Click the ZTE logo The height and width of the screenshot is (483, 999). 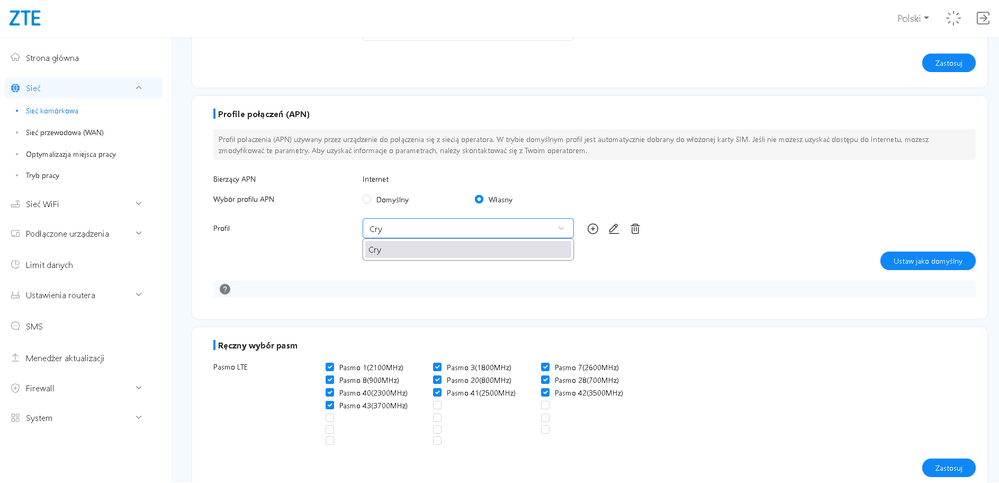25,18
